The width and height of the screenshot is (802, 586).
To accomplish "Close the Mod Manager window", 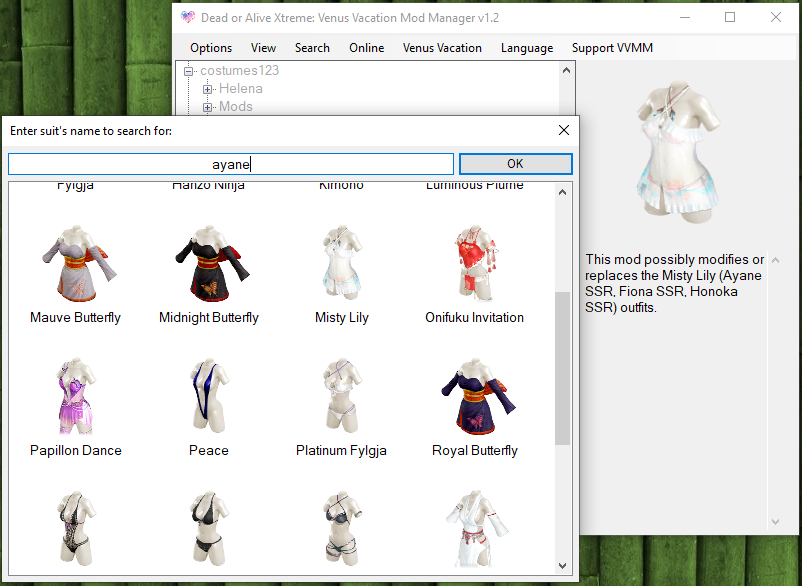I will coord(776,17).
